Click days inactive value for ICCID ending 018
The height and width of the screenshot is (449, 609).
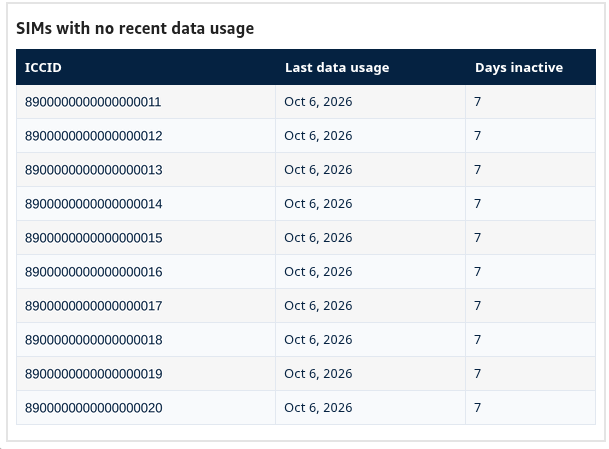[478, 340]
